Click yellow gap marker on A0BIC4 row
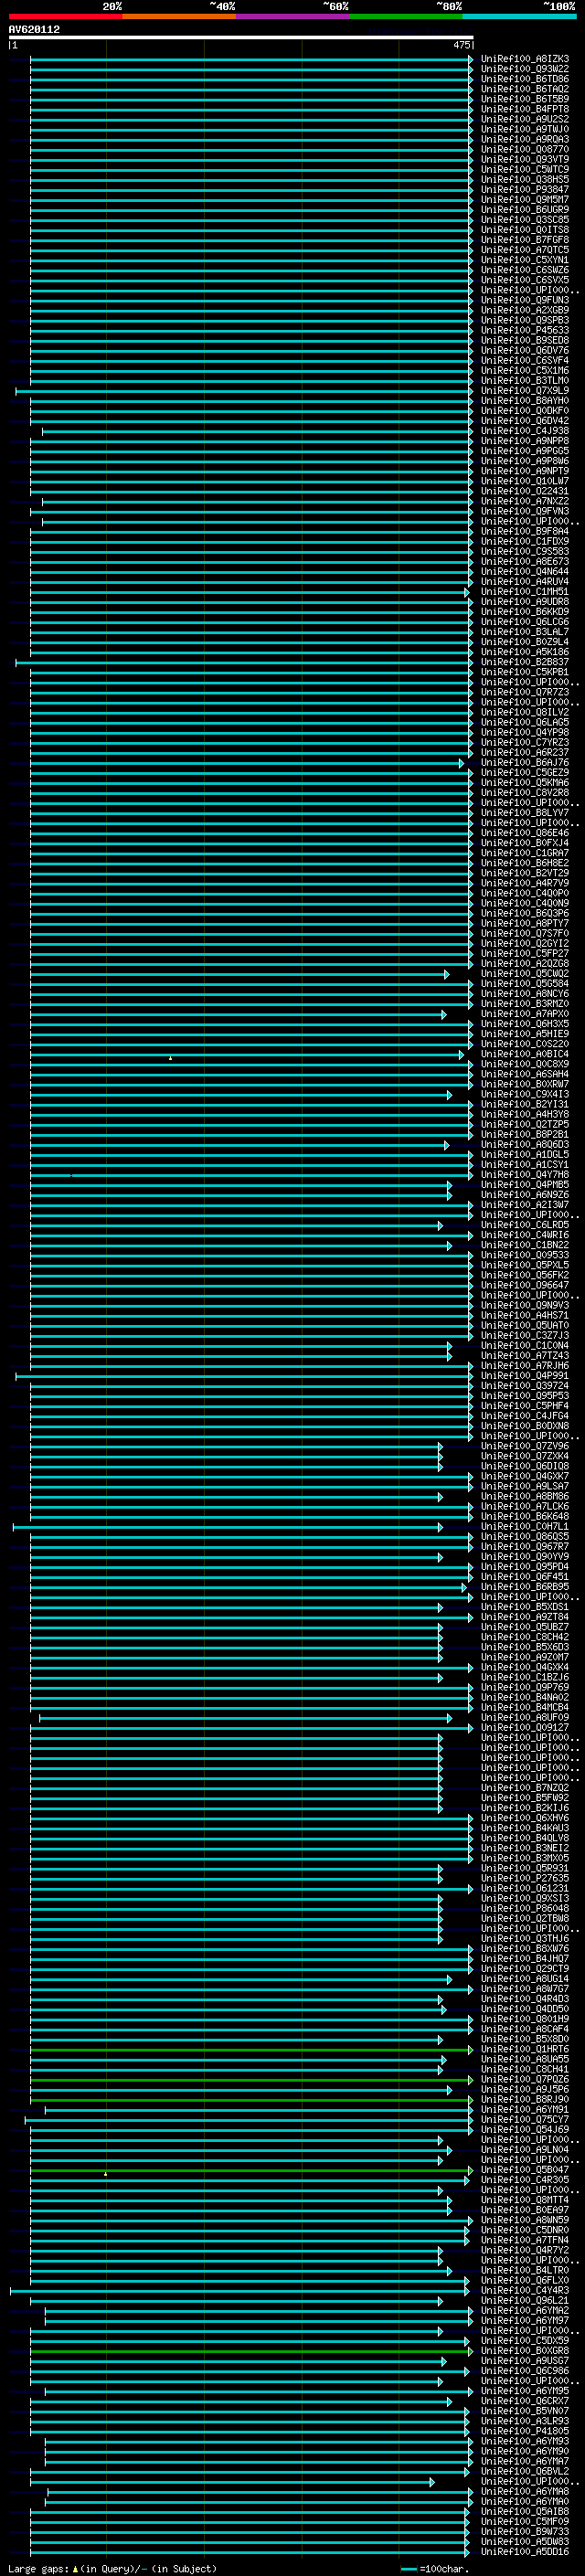 170,1057
